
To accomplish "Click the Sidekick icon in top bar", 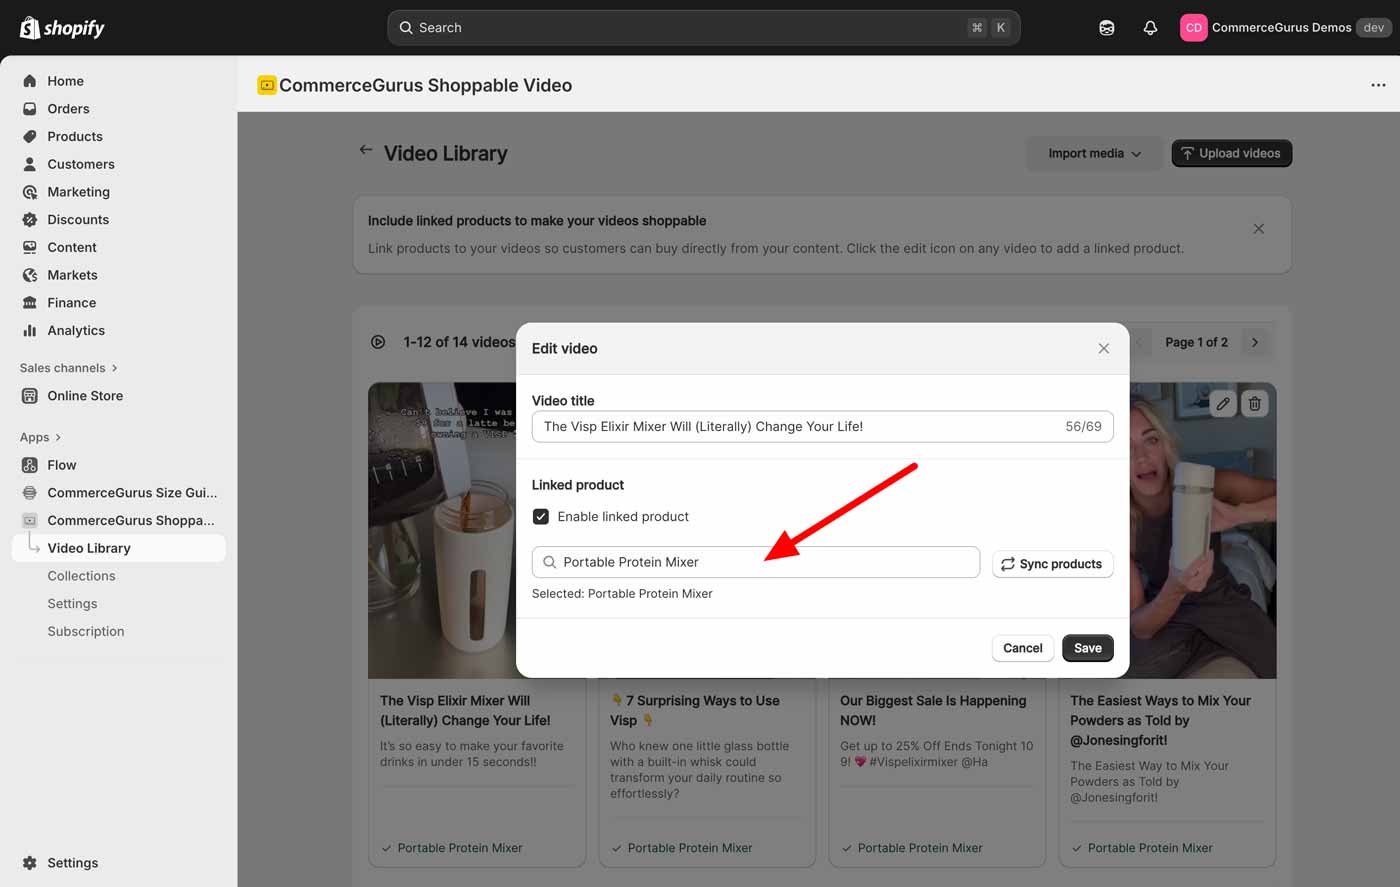I will [x=1106, y=28].
